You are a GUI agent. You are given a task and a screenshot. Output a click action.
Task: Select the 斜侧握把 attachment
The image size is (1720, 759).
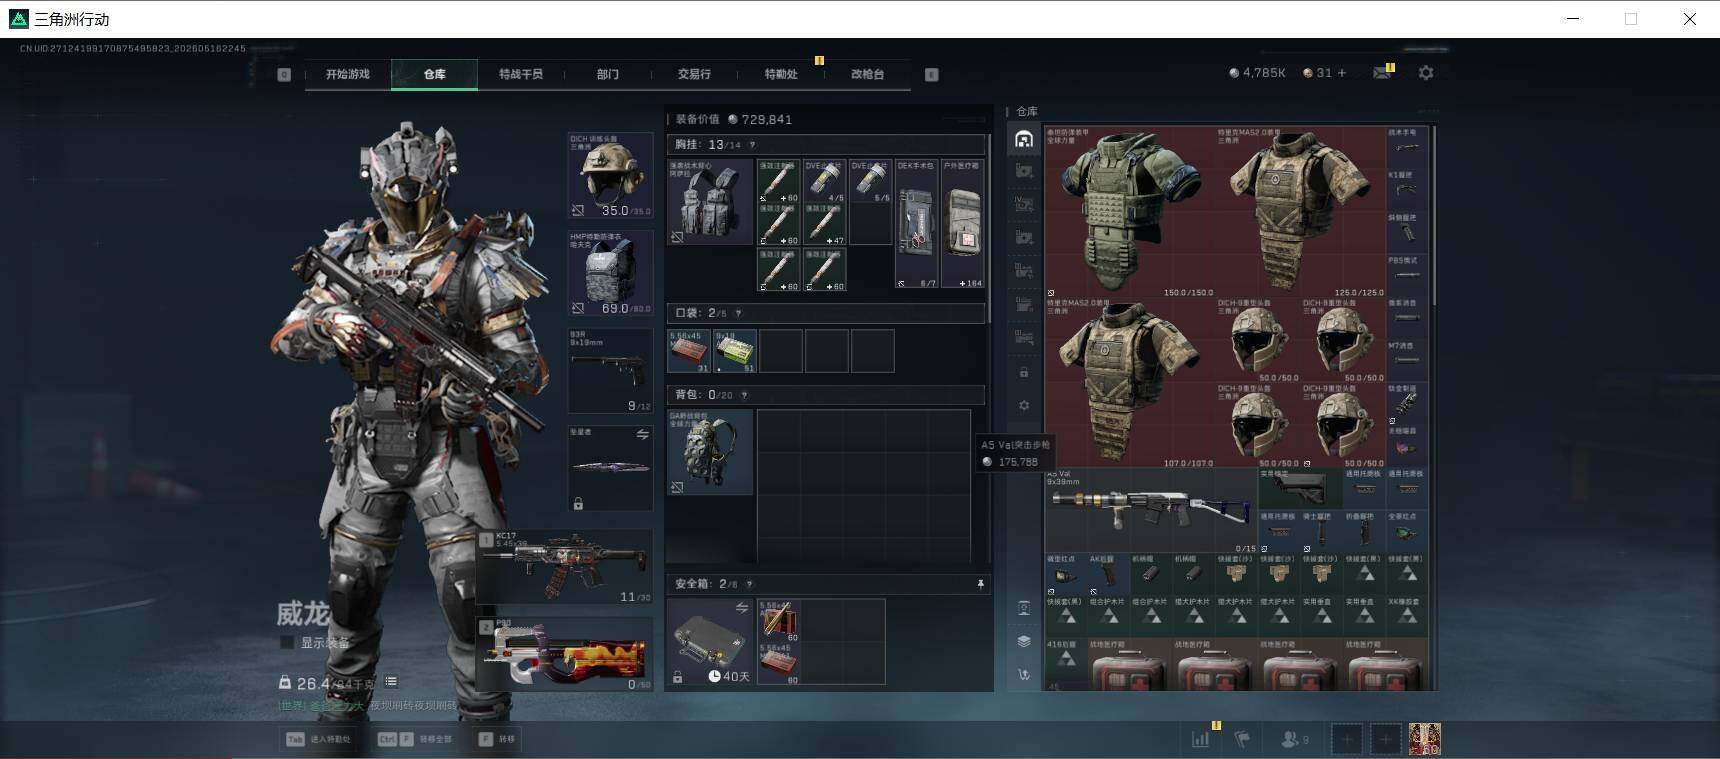point(1406,233)
